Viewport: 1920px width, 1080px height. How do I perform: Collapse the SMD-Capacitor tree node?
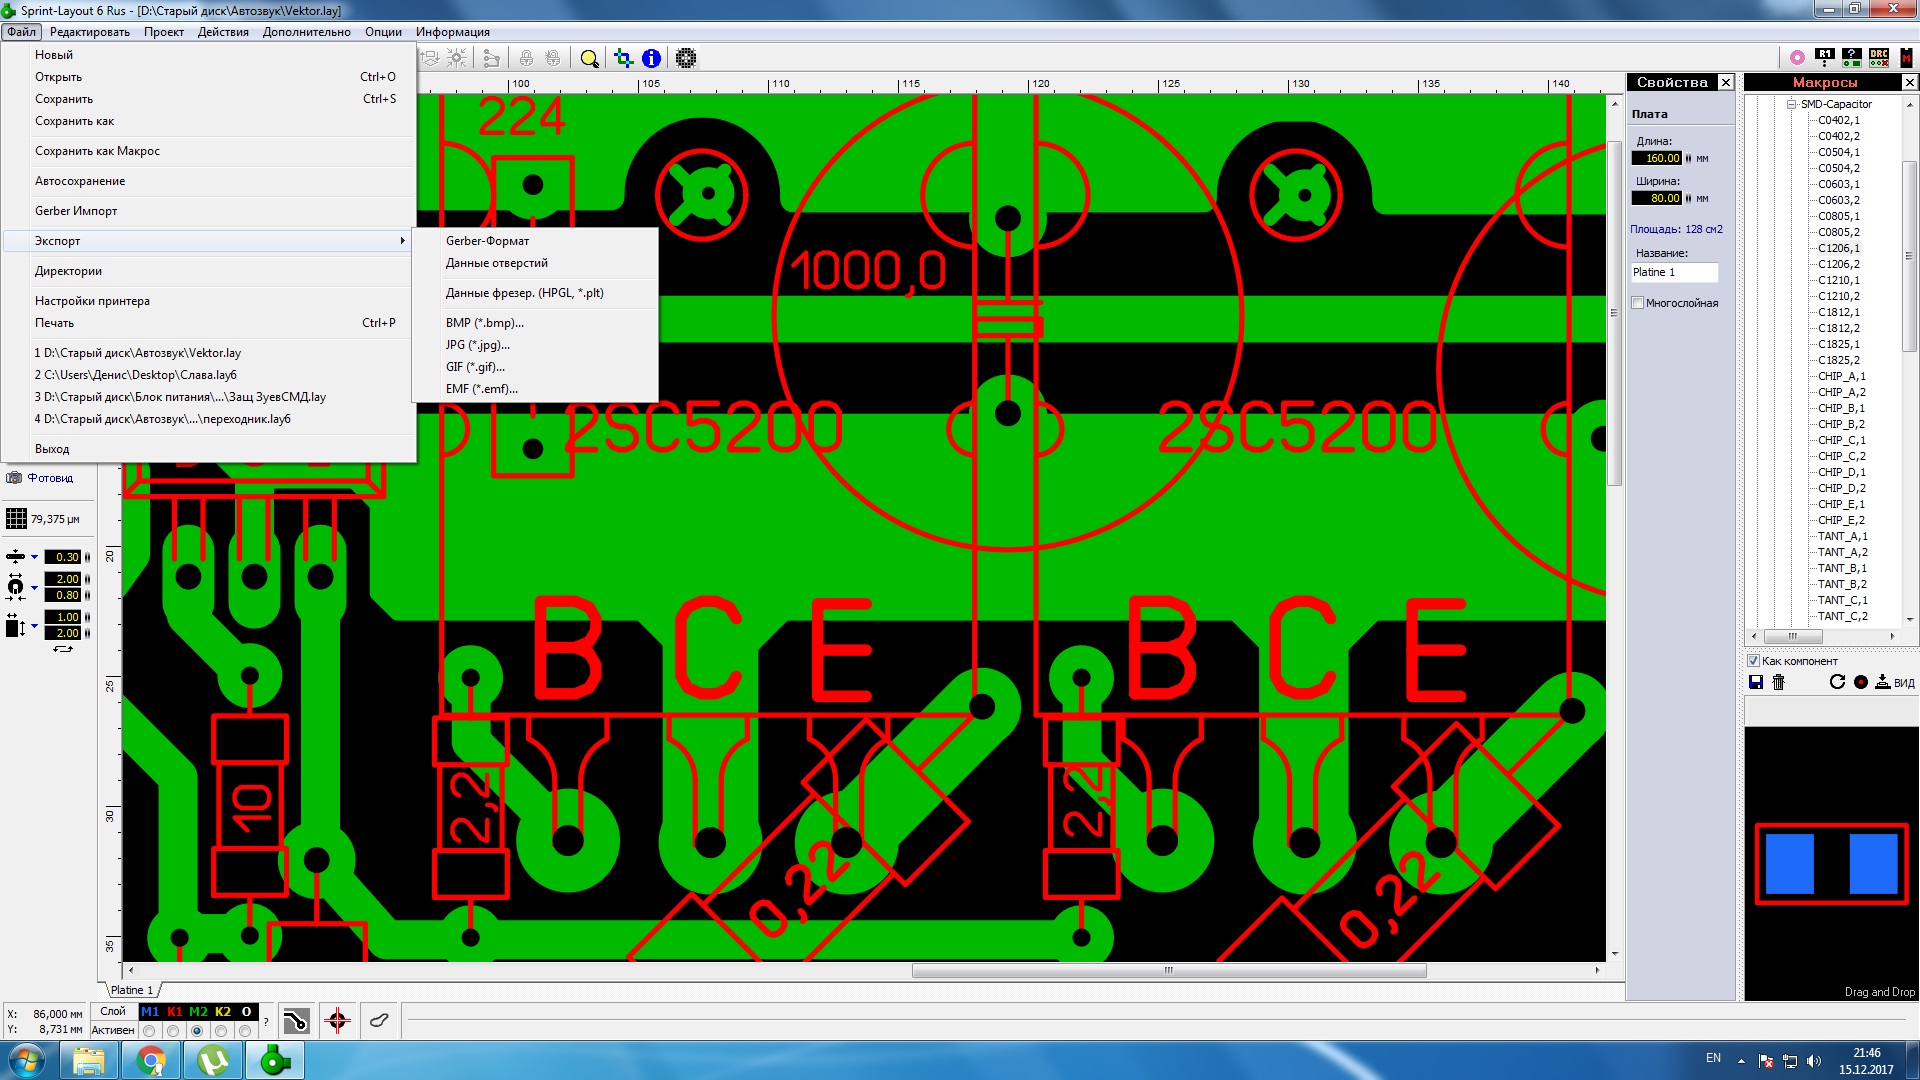coord(1792,104)
